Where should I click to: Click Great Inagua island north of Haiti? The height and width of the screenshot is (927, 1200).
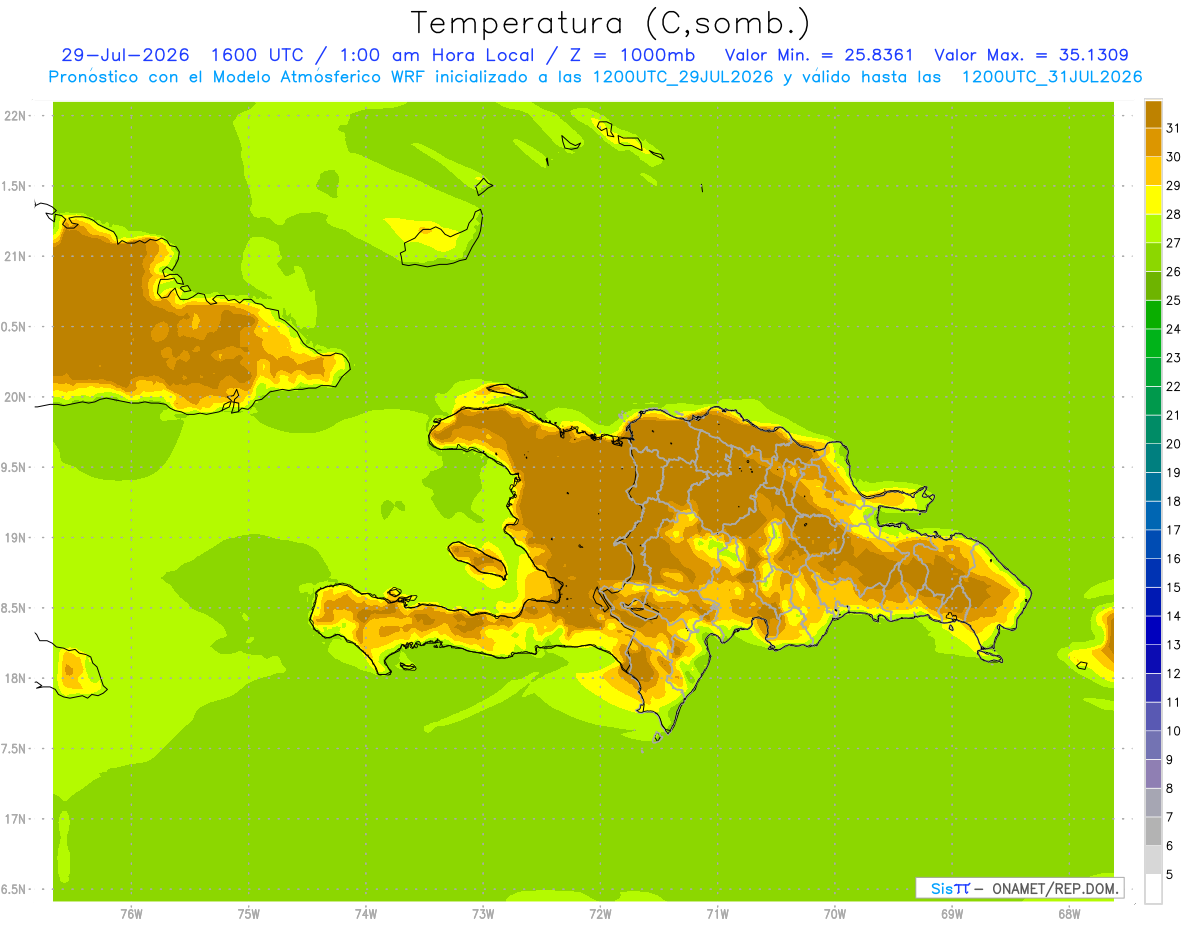(x=441, y=240)
